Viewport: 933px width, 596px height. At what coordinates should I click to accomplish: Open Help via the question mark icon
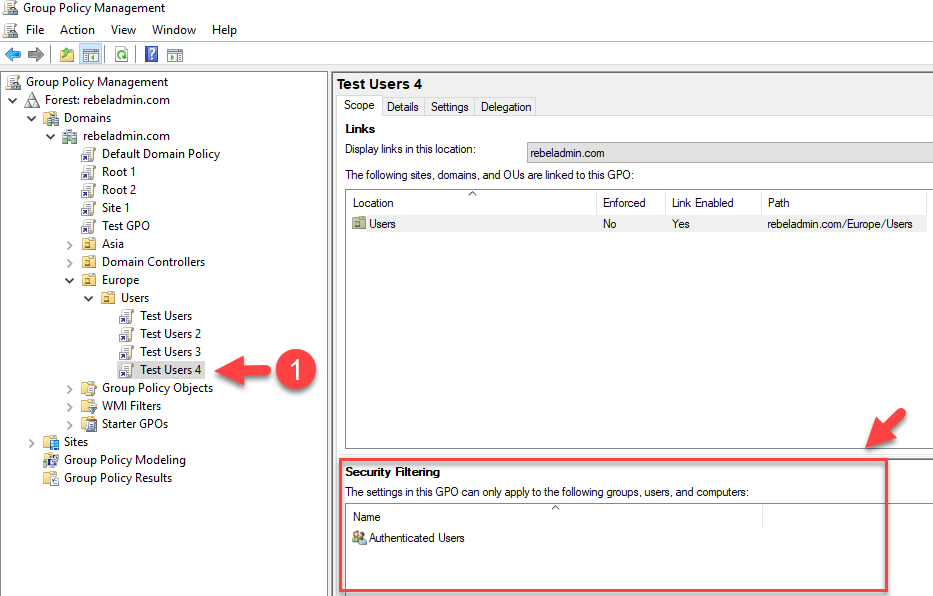151,54
